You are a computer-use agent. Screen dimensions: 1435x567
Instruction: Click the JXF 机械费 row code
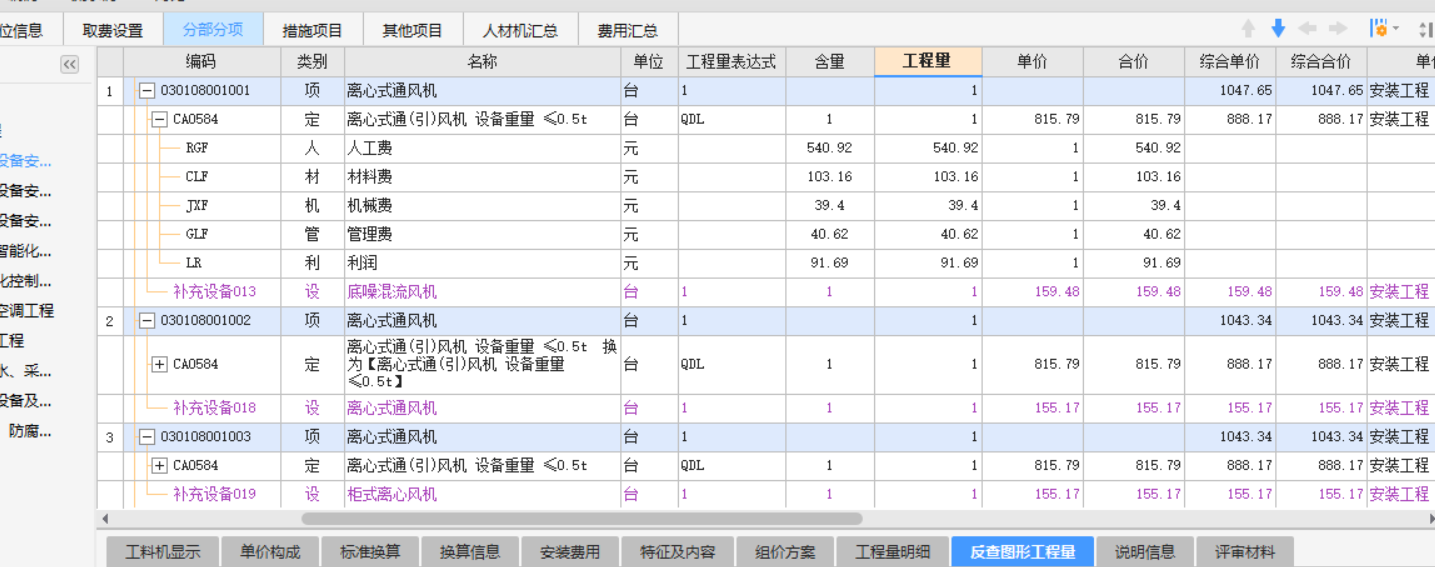197,206
